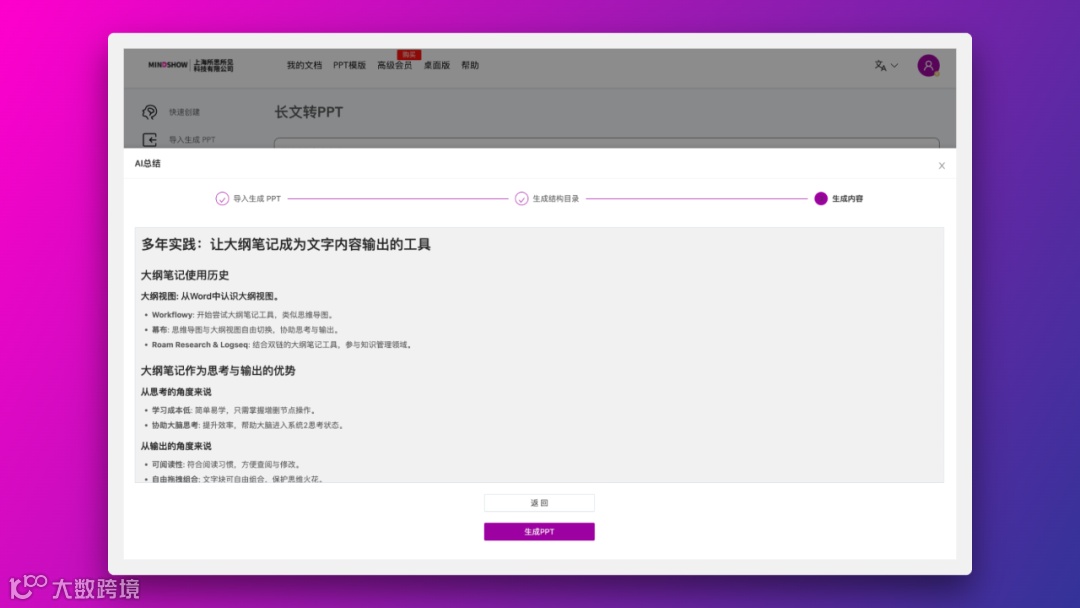Click the 导入生成 PPT sidebar icon
This screenshot has width=1080, height=608.
[149, 140]
